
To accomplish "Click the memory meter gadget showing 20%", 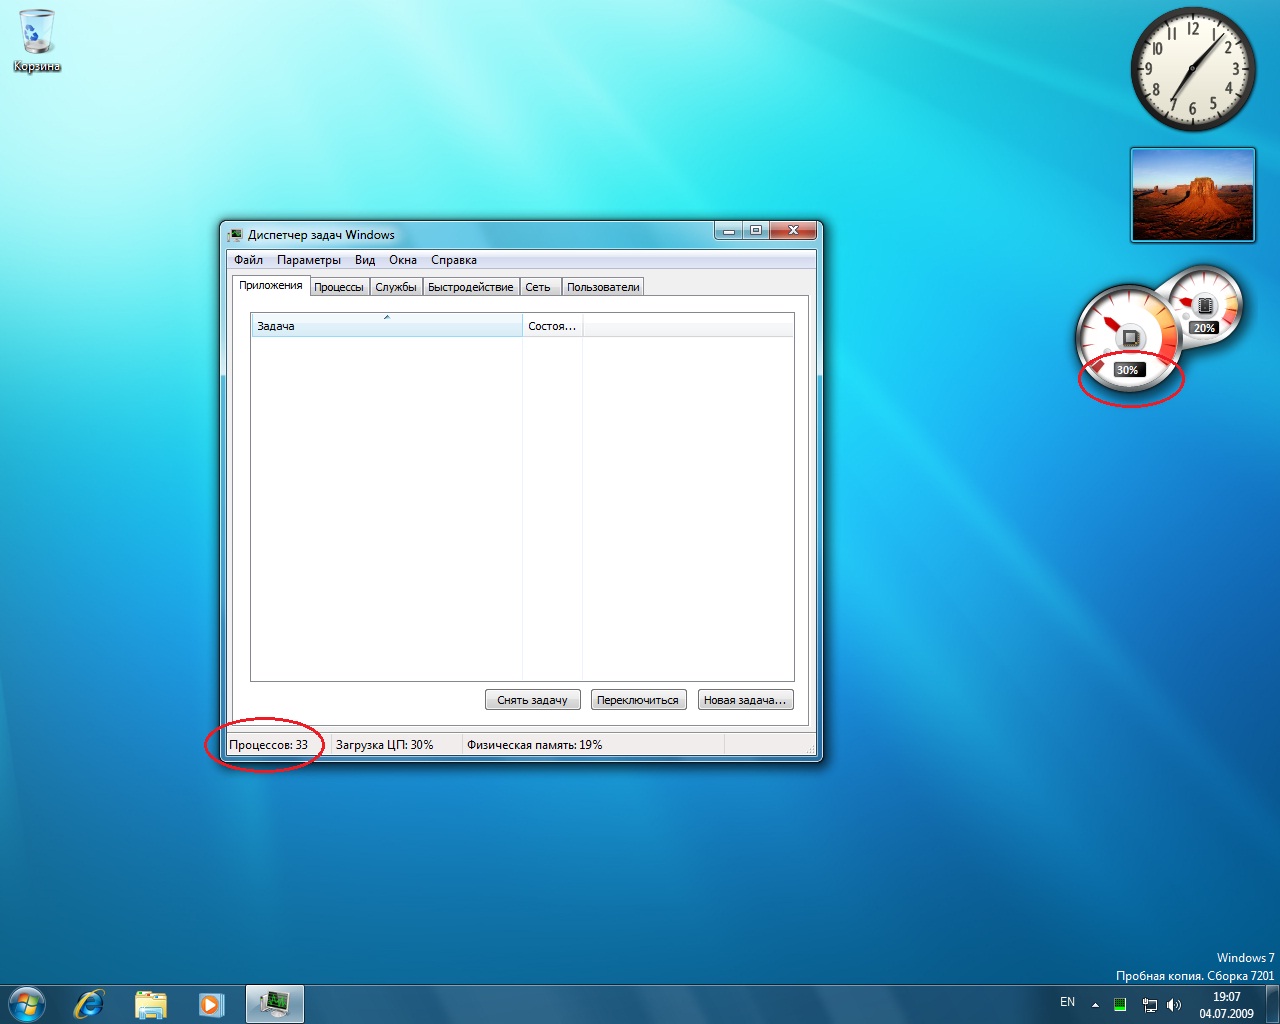I will (1204, 305).
